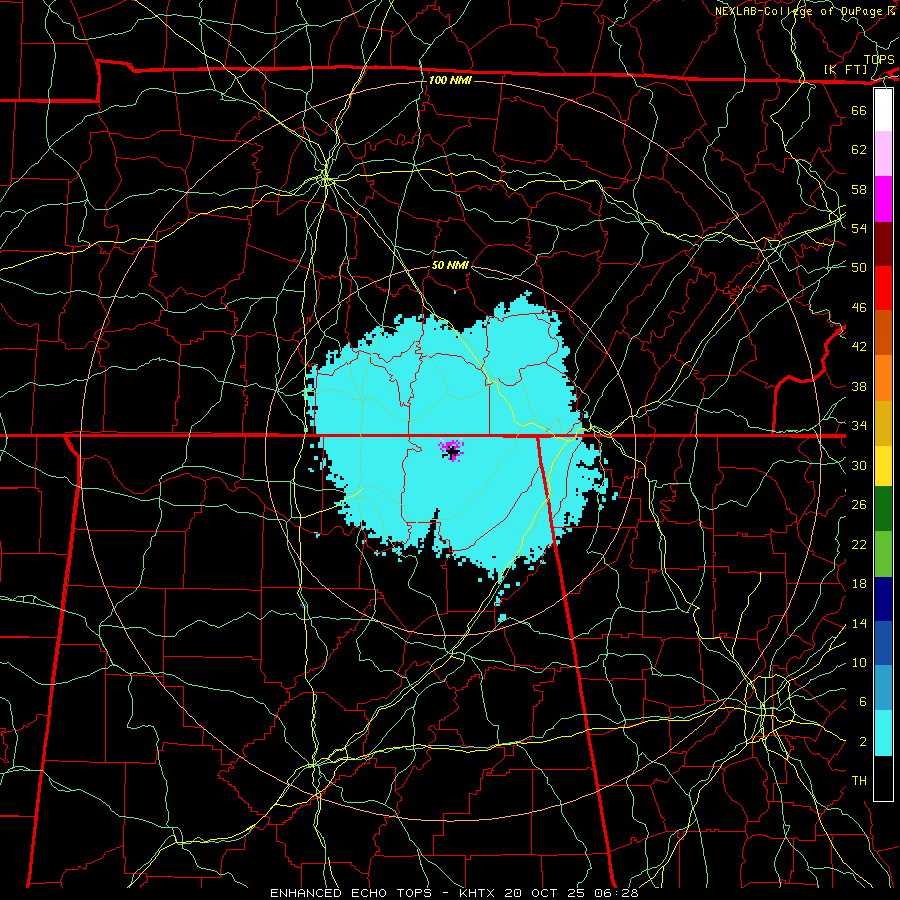Click the dark green legend swatch
Image resolution: width=900 pixels, height=900 pixels.
[883, 509]
